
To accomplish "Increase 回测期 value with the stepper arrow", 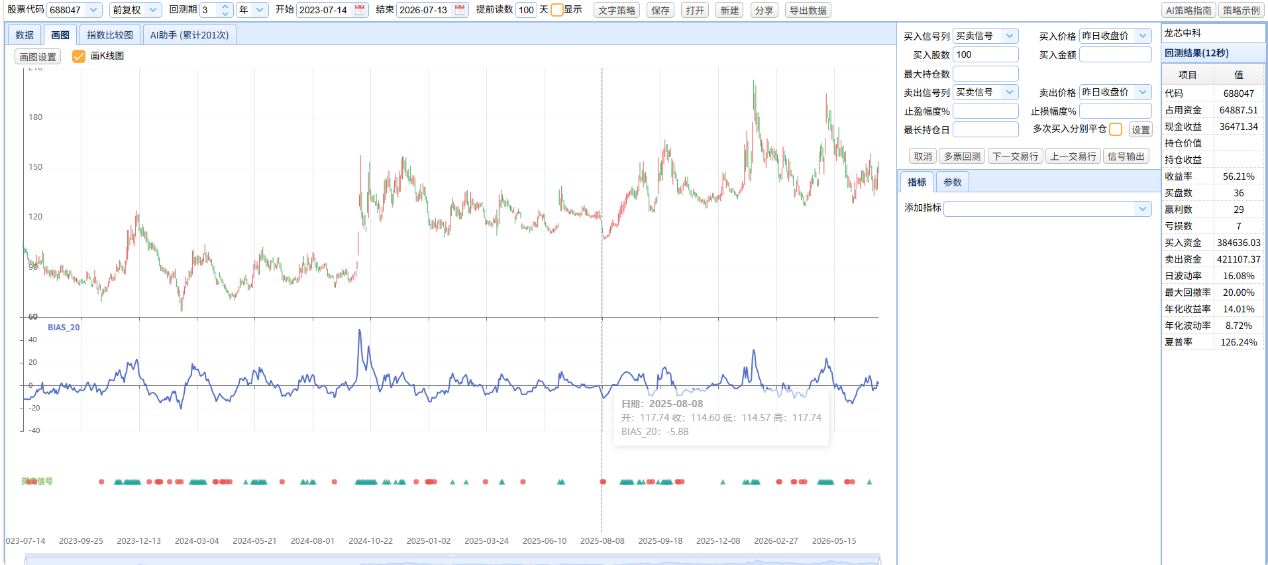I will click(226, 6).
